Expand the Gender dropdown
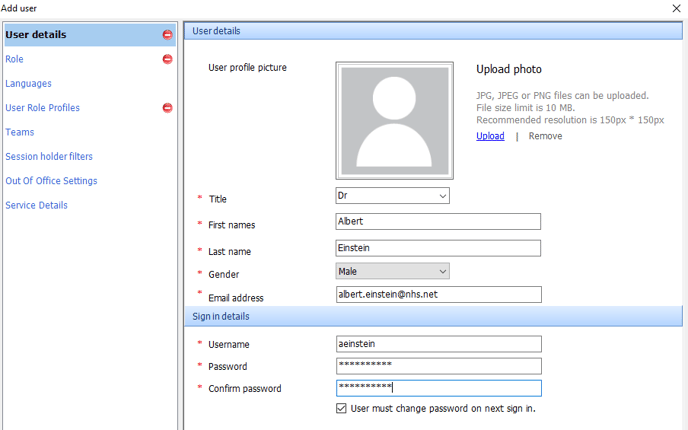 click(x=392, y=271)
